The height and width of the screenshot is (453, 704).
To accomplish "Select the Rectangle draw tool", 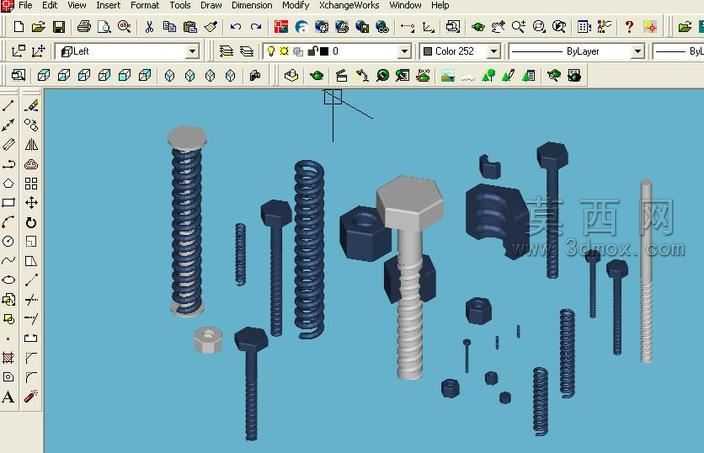I will (x=9, y=202).
